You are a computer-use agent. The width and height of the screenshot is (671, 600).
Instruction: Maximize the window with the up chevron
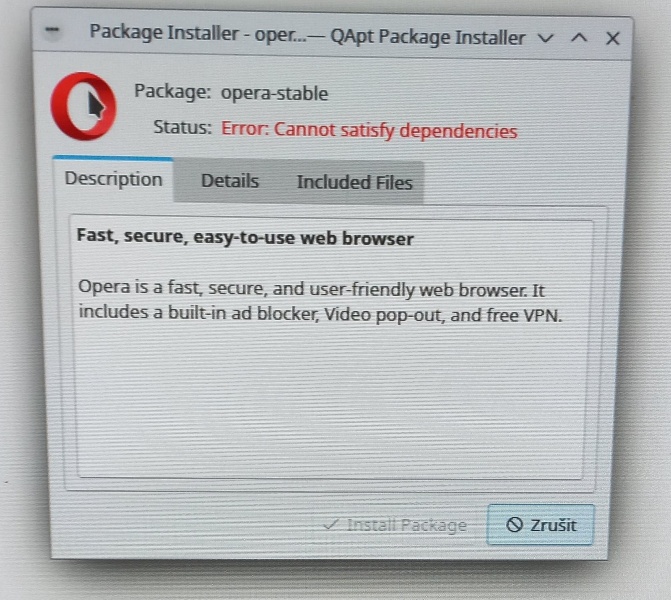tap(579, 38)
